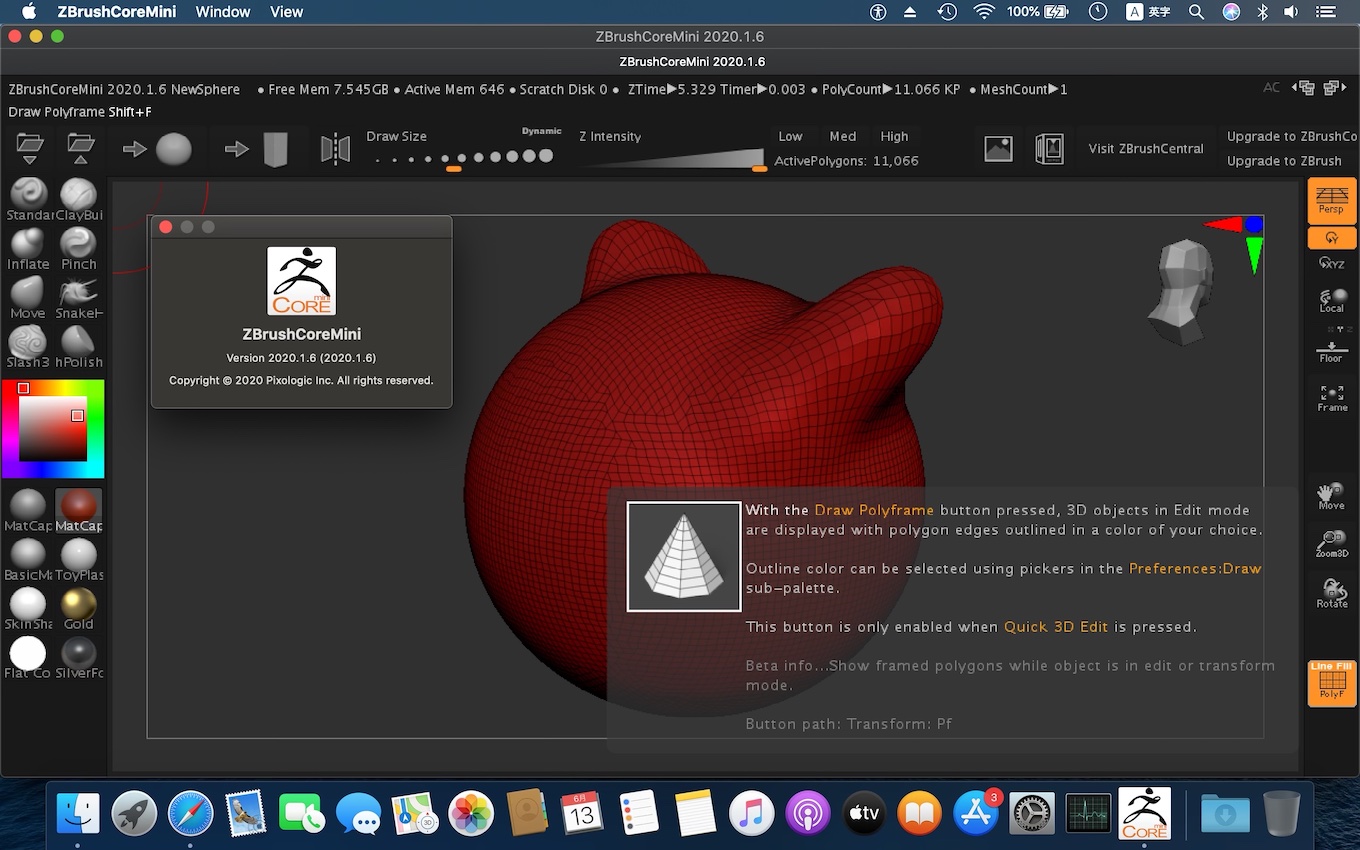Toggle Persp perspective mode
Screen dimensions: 1360x850
(1332, 200)
